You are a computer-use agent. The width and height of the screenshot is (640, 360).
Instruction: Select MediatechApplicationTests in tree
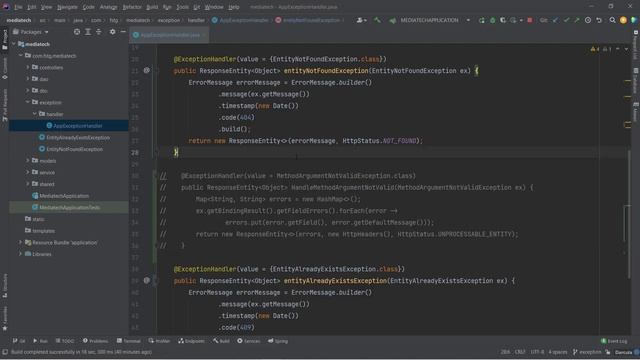coord(69,207)
